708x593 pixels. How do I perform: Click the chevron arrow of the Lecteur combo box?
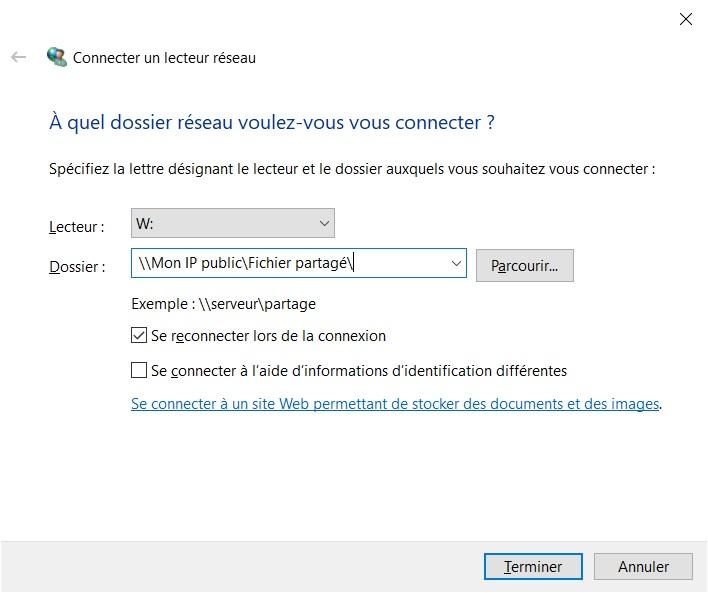[323, 223]
